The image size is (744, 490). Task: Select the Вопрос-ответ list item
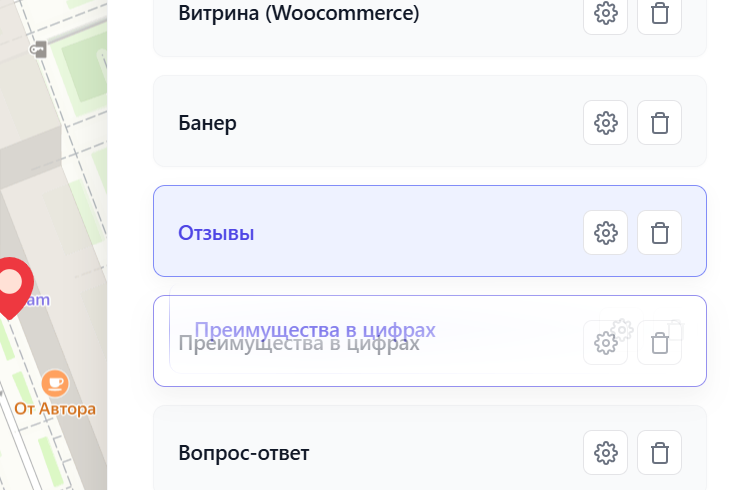tap(243, 453)
